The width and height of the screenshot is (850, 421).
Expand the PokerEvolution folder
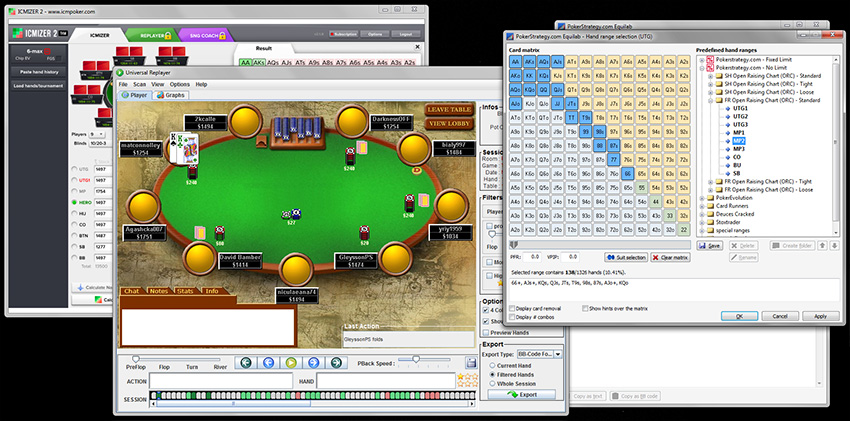[x=703, y=198]
